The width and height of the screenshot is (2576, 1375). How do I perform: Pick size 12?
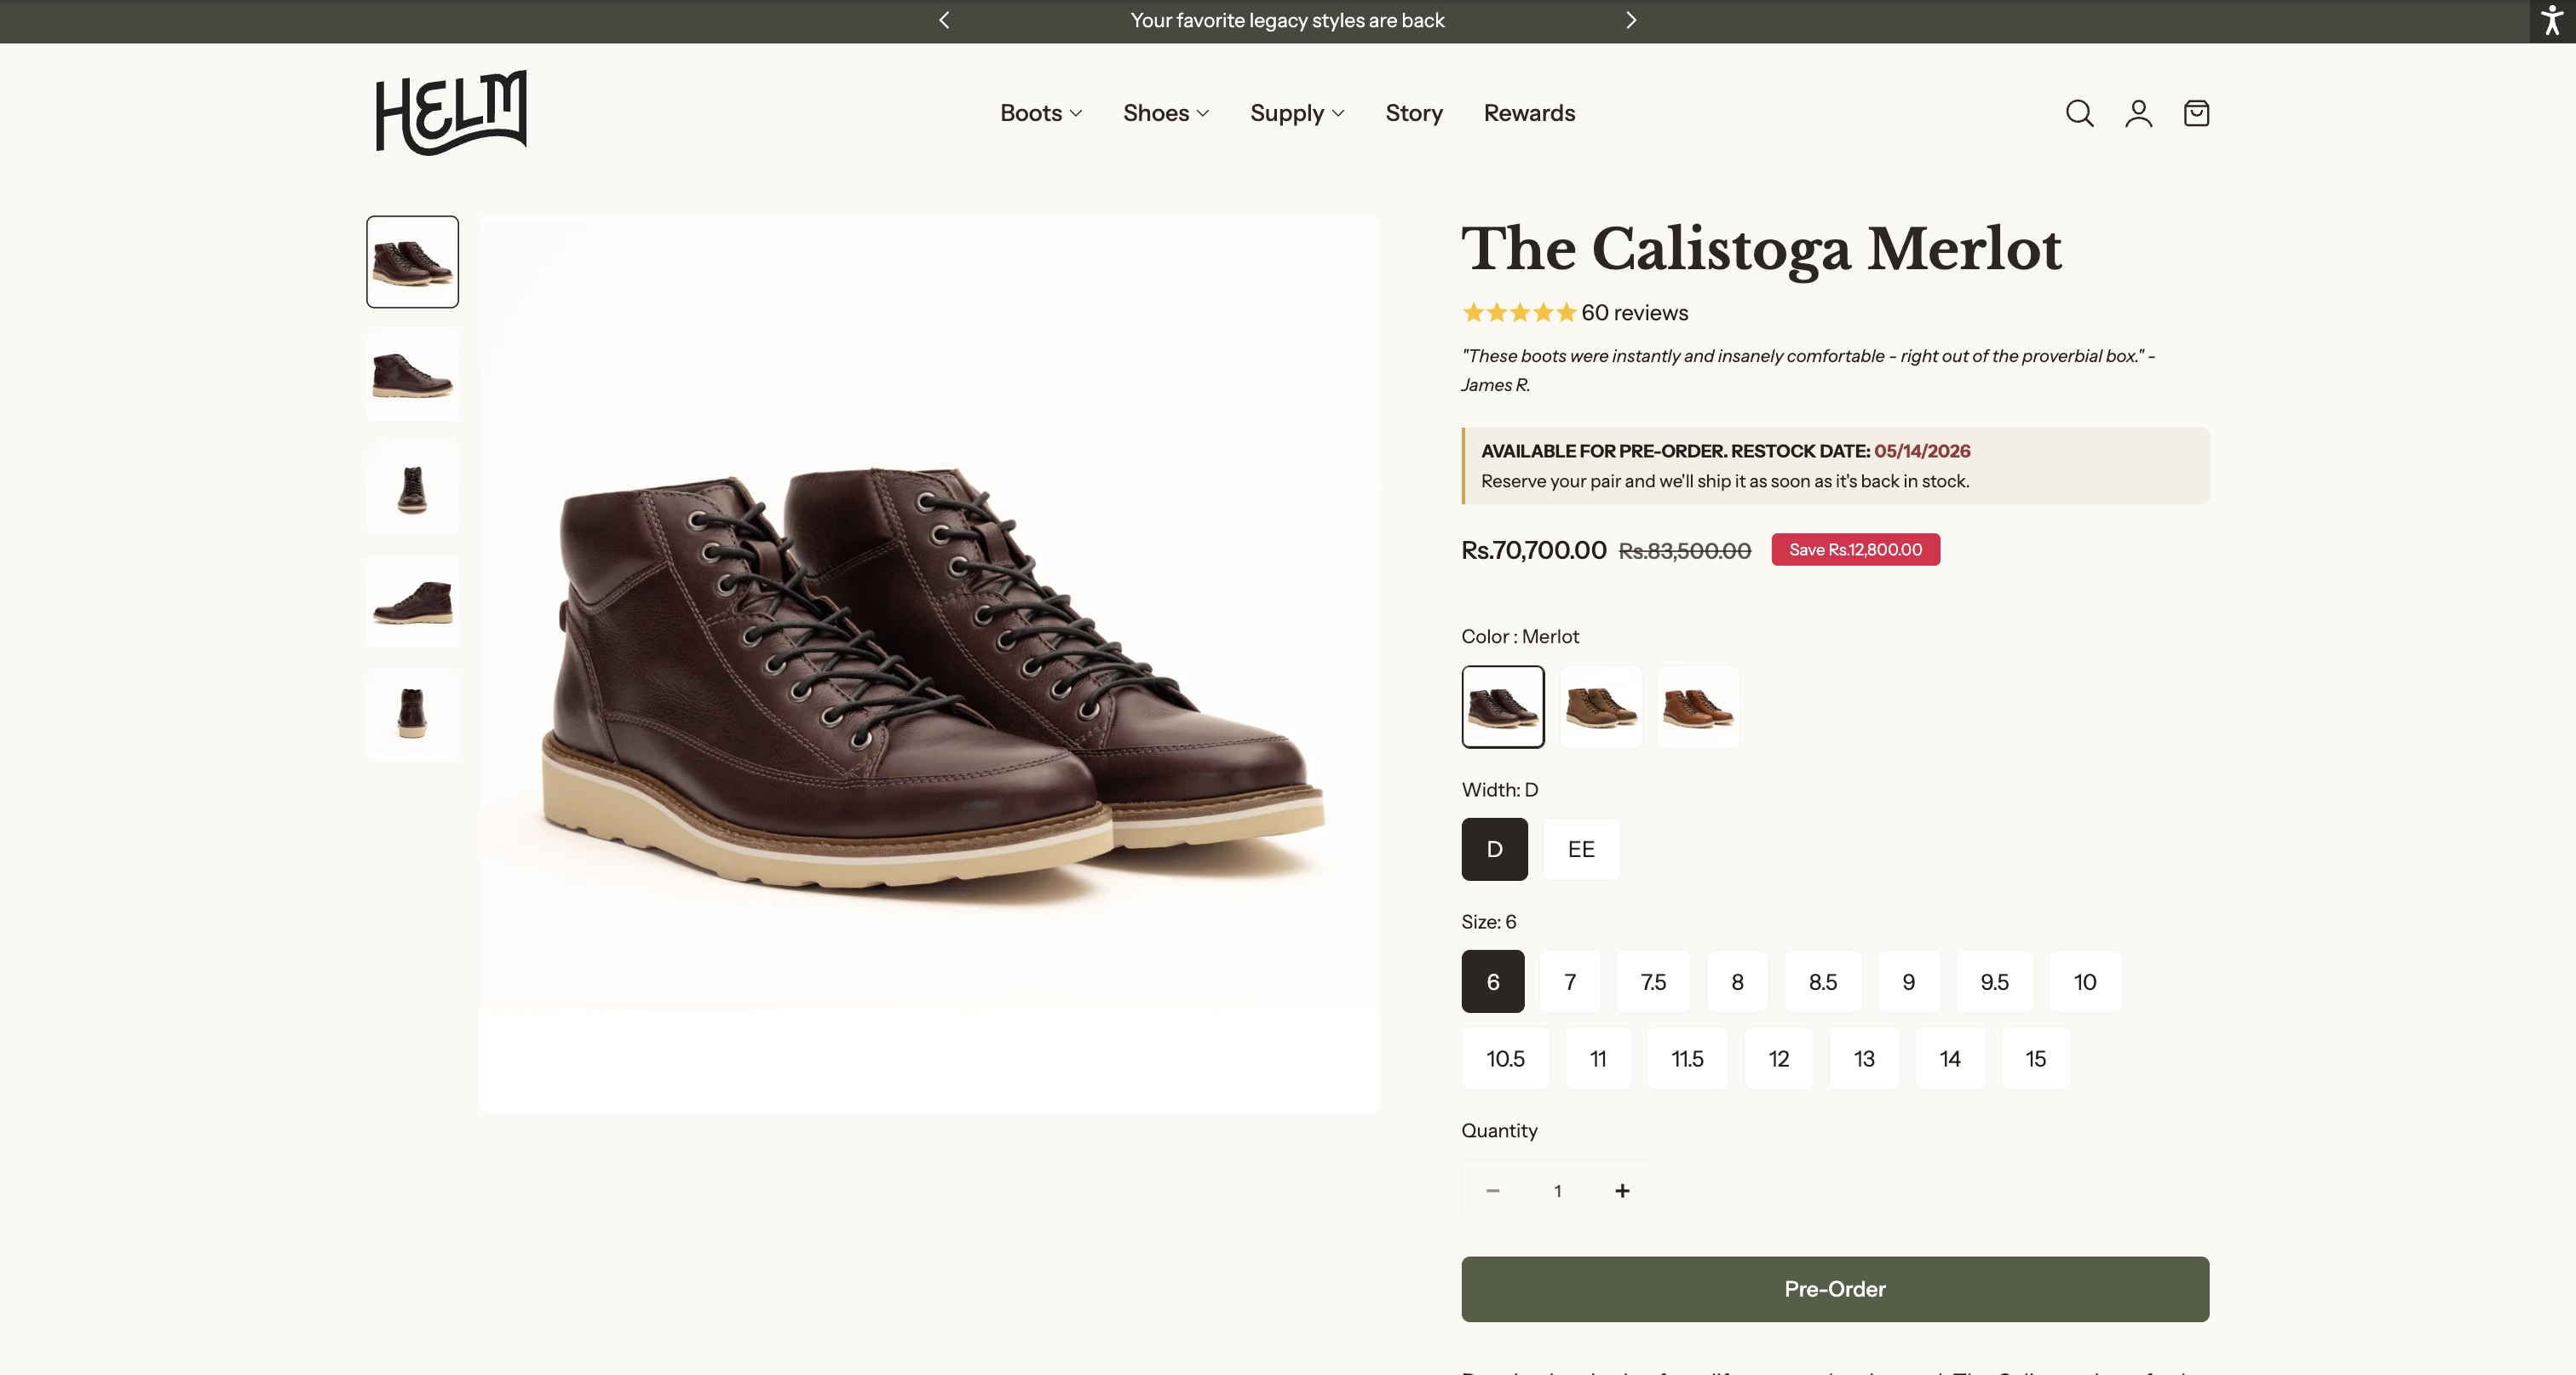[1778, 1058]
